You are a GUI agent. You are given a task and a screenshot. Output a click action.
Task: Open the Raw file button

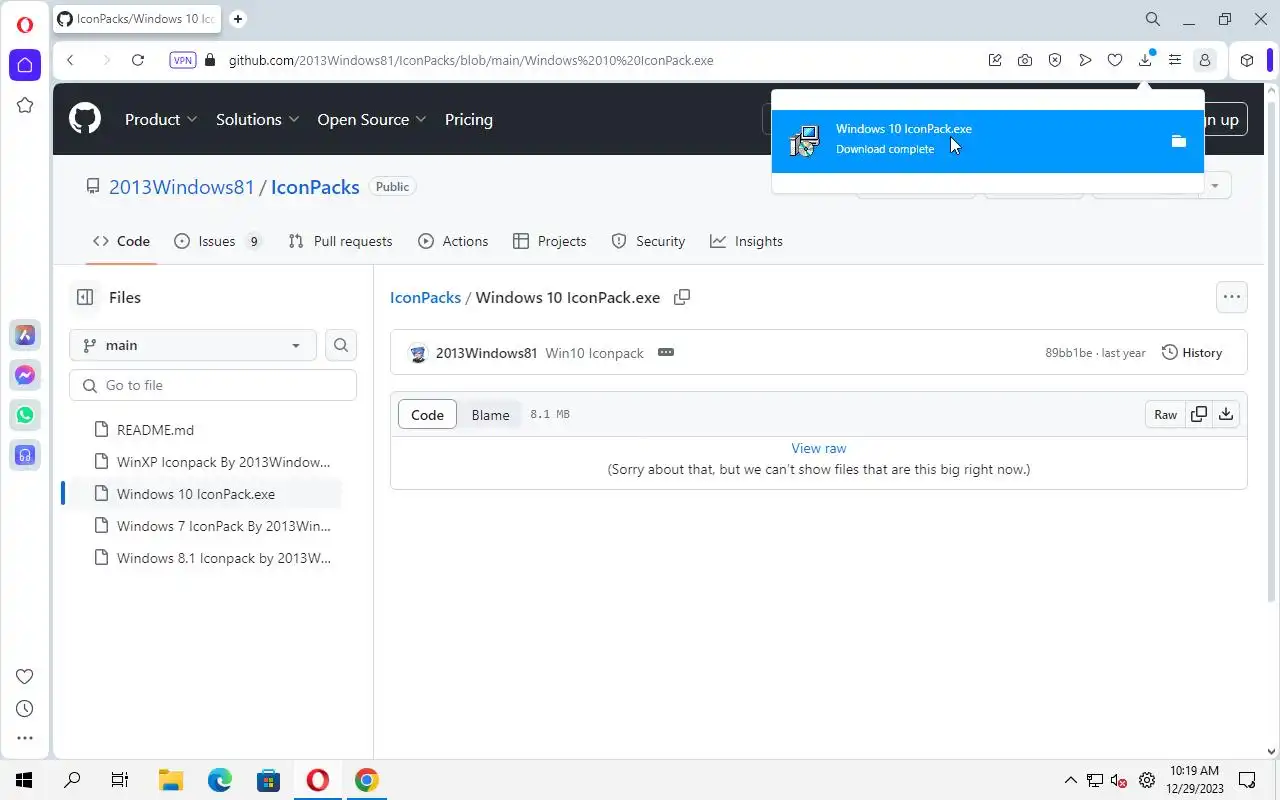1166,415
